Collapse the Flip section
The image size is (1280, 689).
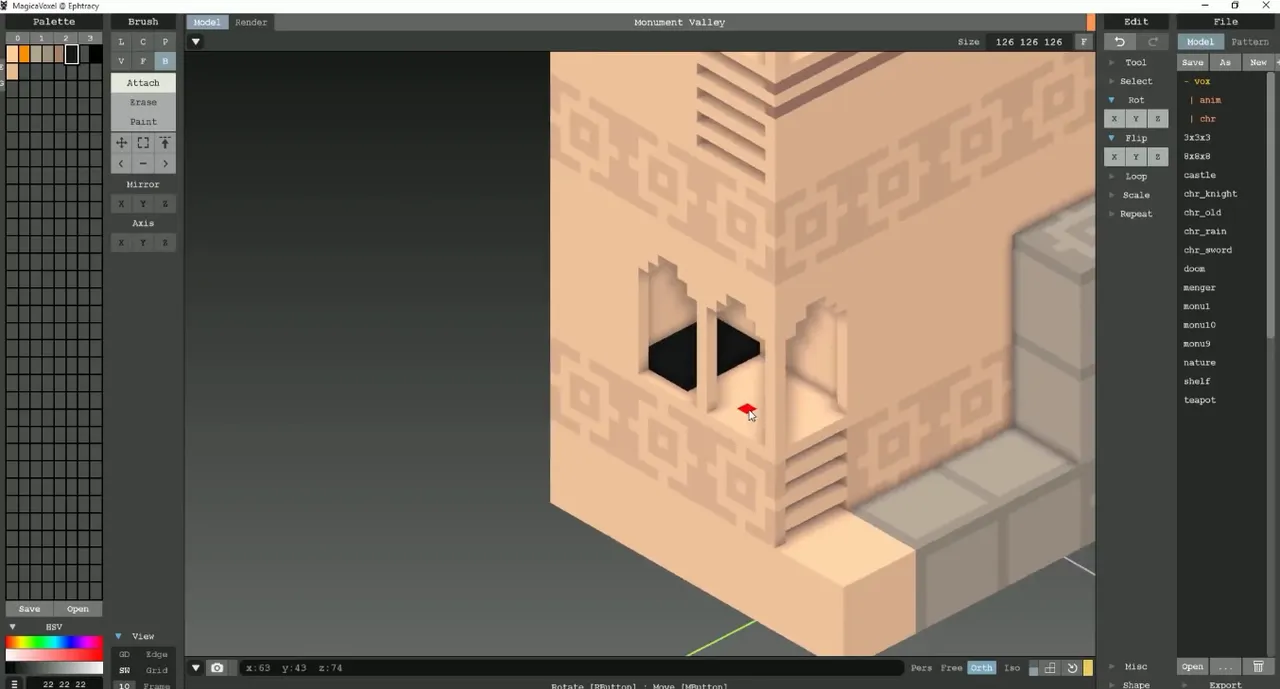(x=1111, y=138)
